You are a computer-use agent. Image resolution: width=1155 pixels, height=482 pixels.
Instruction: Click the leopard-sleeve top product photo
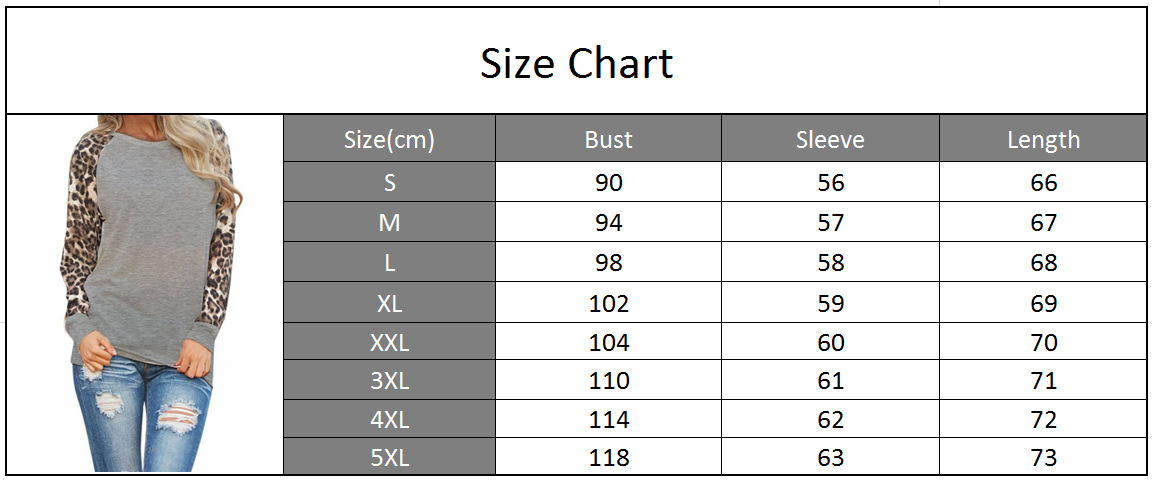click(x=146, y=293)
